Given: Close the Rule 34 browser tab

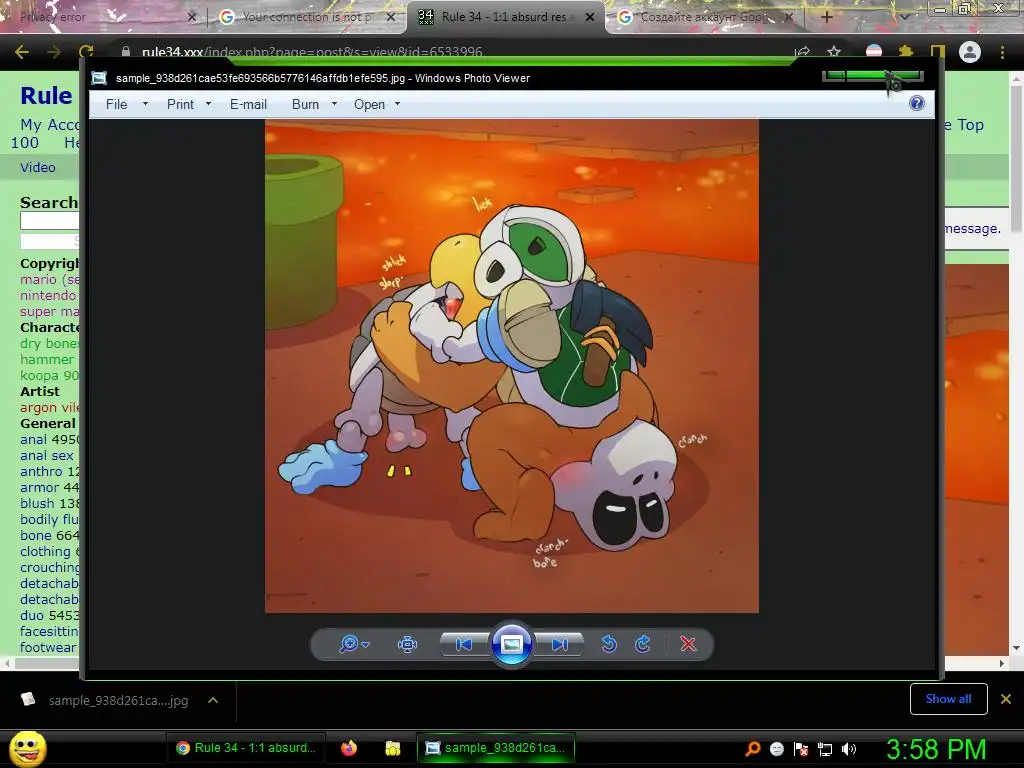Looking at the screenshot, I should (590, 17).
